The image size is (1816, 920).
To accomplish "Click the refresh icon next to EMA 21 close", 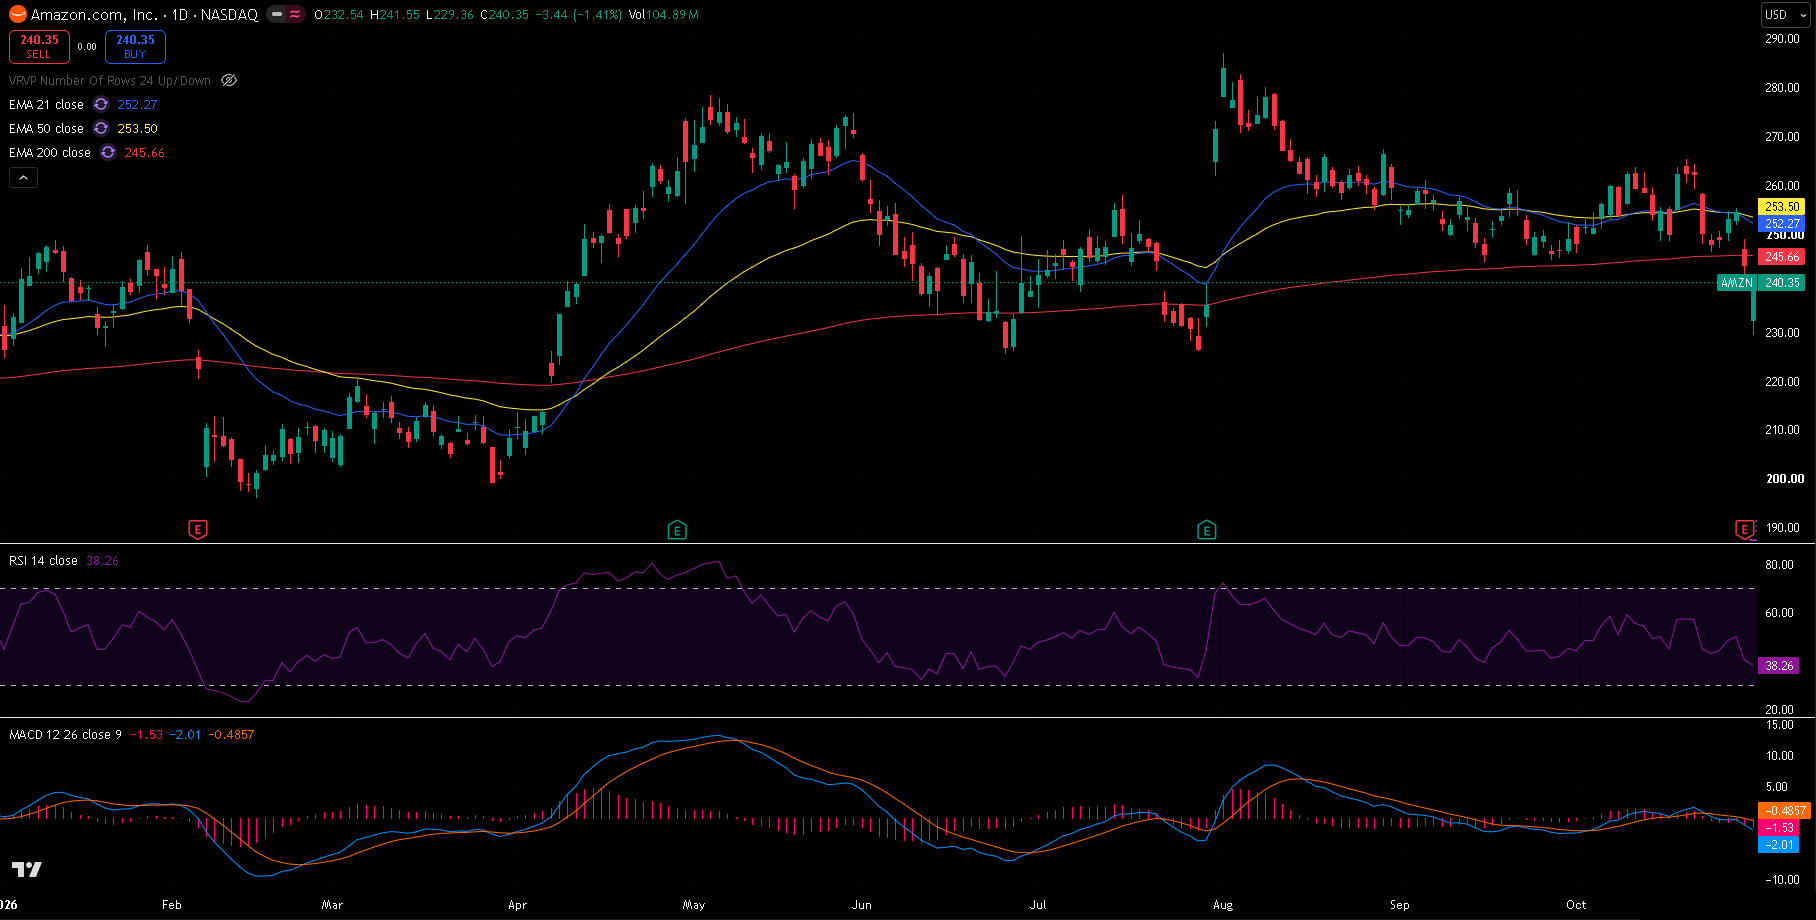I will 101,105.
